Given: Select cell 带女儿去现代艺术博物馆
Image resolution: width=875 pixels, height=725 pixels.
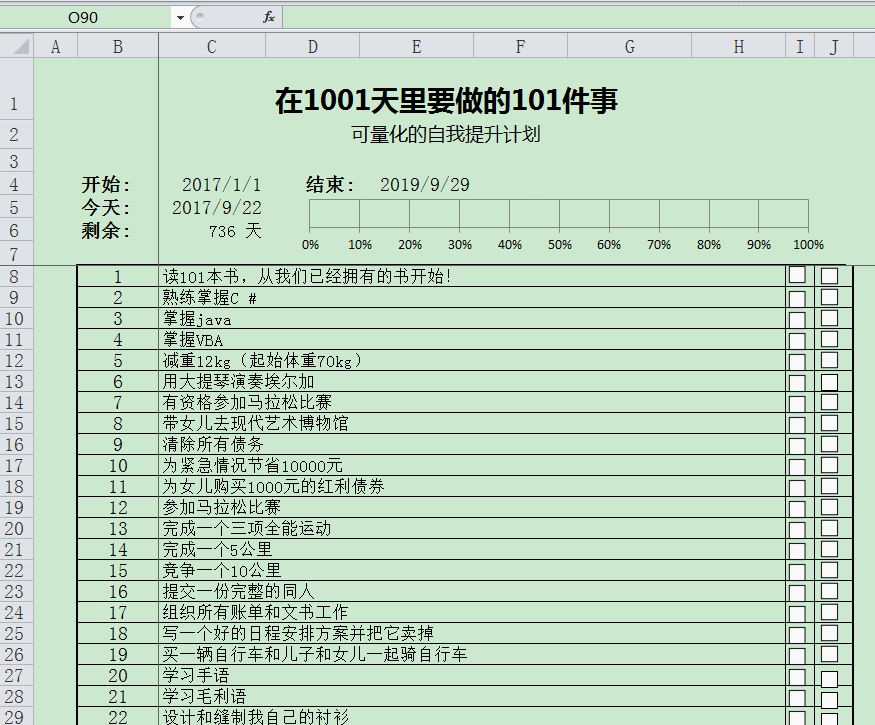Looking at the screenshot, I should (x=472, y=423).
